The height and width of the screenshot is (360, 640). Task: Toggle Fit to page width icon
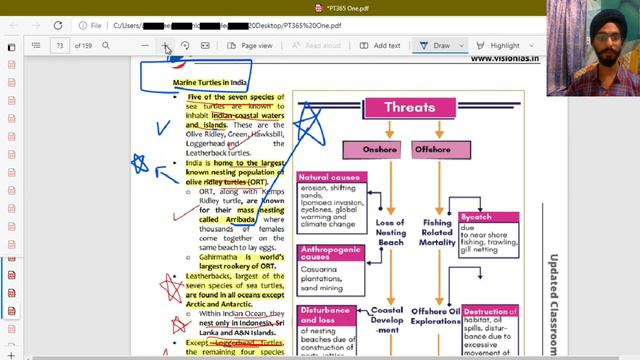point(205,46)
